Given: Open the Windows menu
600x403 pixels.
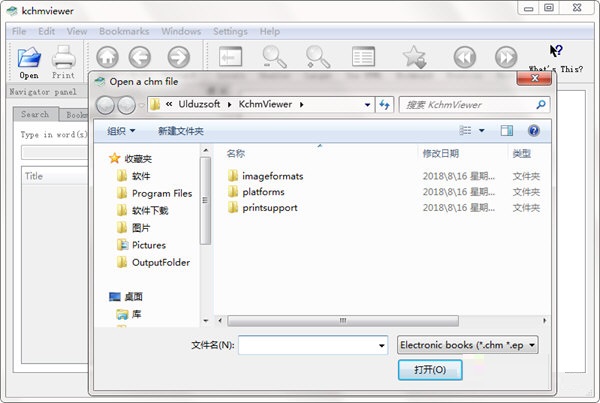Looking at the screenshot, I should (x=181, y=31).
